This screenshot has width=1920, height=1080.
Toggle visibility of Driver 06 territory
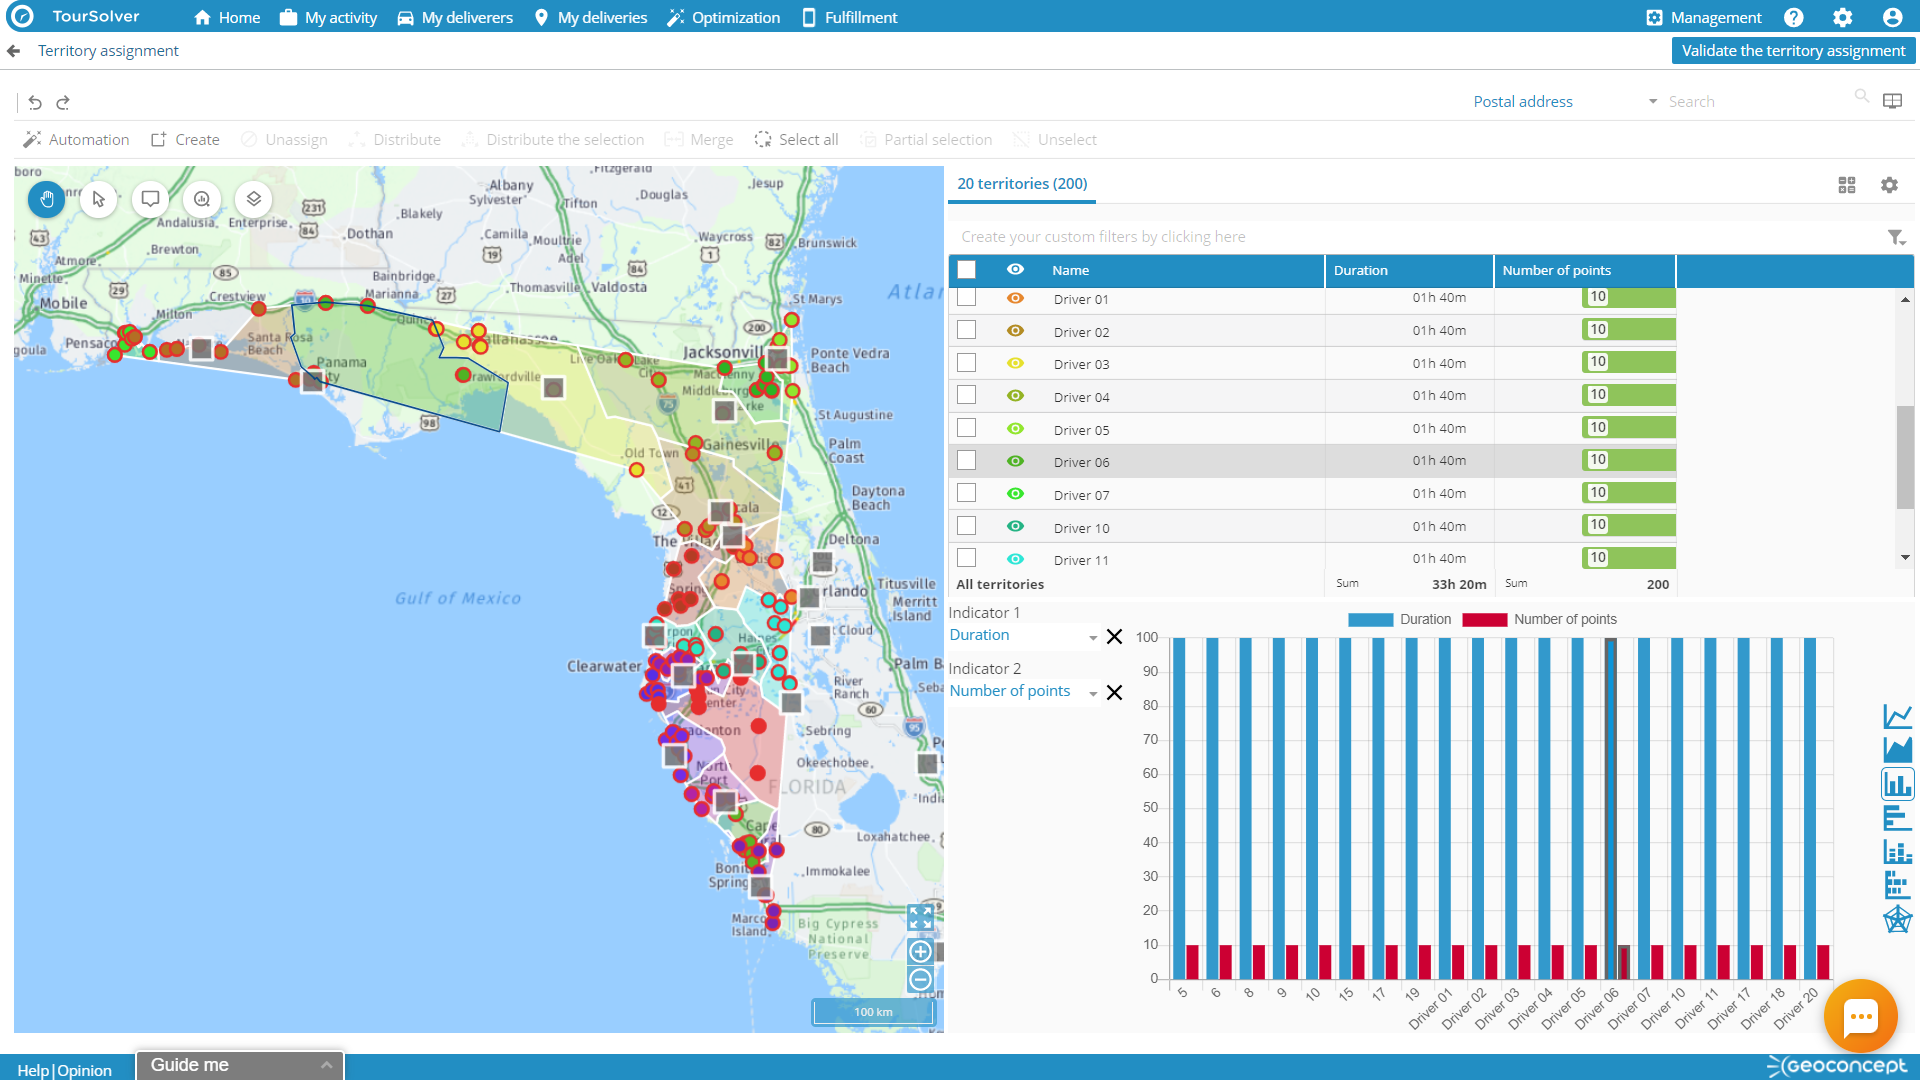point(1015,461)
